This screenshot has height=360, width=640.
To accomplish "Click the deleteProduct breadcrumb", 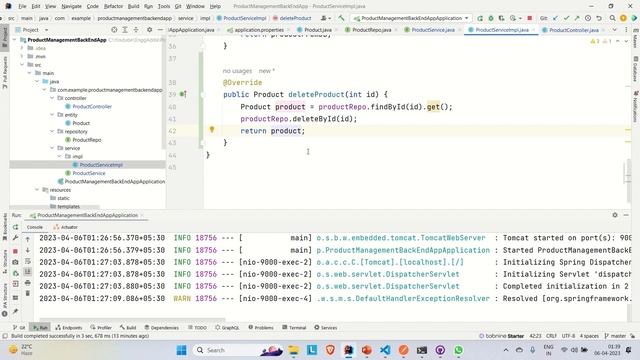I will click(292, 18).
